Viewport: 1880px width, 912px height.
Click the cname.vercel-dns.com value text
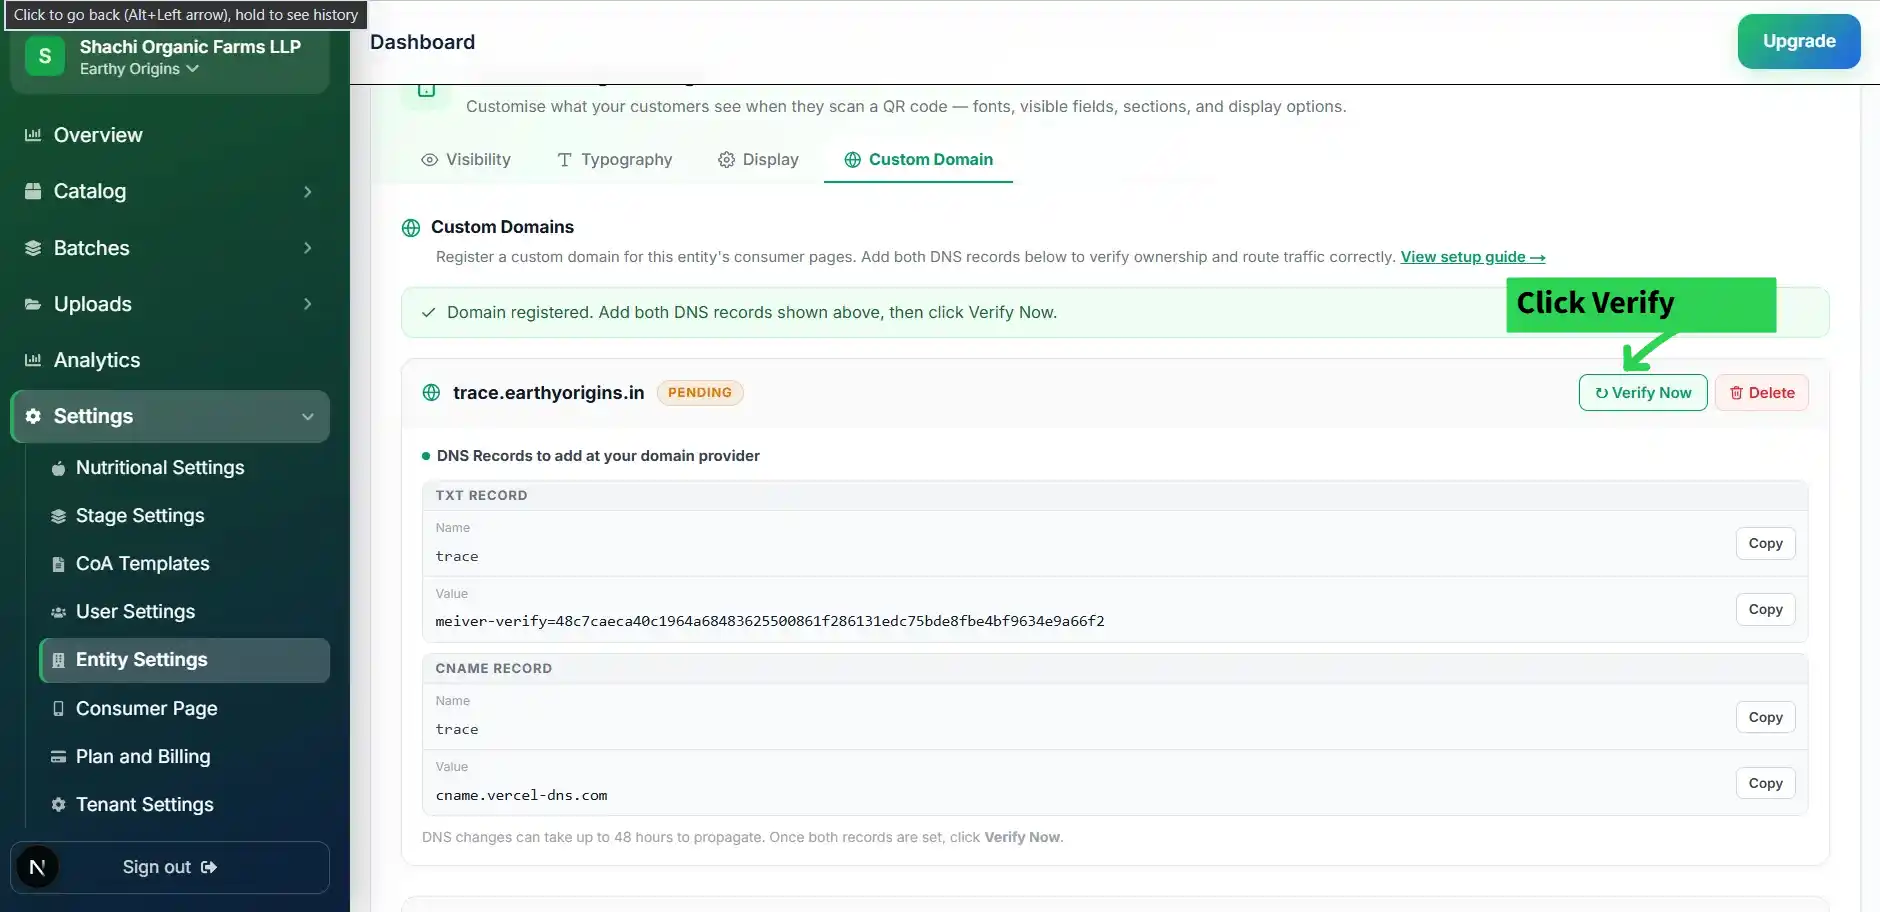521,796
